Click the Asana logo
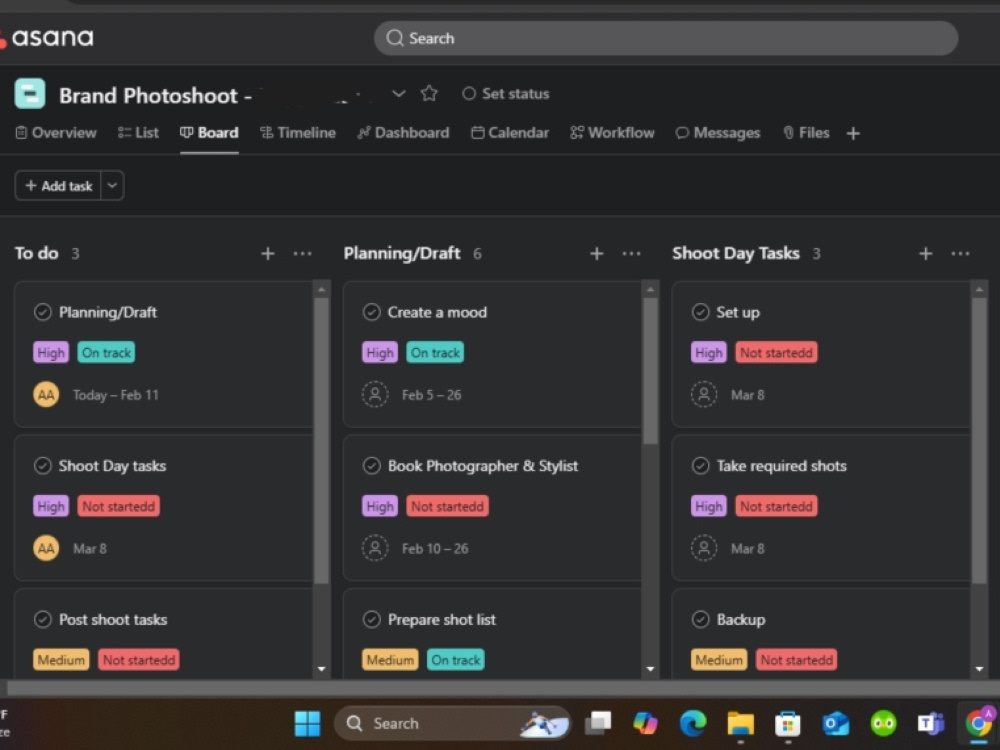Viewport: 1000px width, 750px height. coord(47,38)
